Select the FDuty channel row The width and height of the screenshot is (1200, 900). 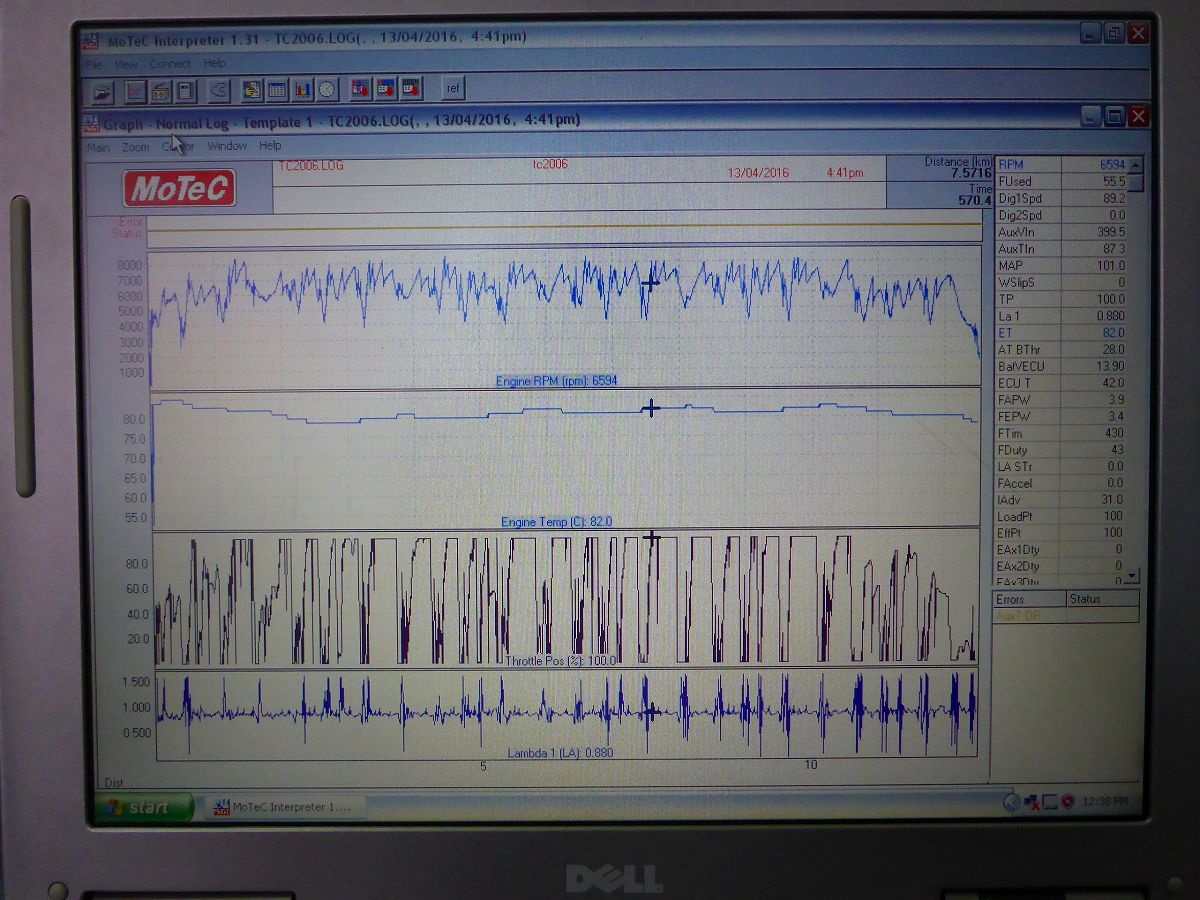tap(1061, 449)
